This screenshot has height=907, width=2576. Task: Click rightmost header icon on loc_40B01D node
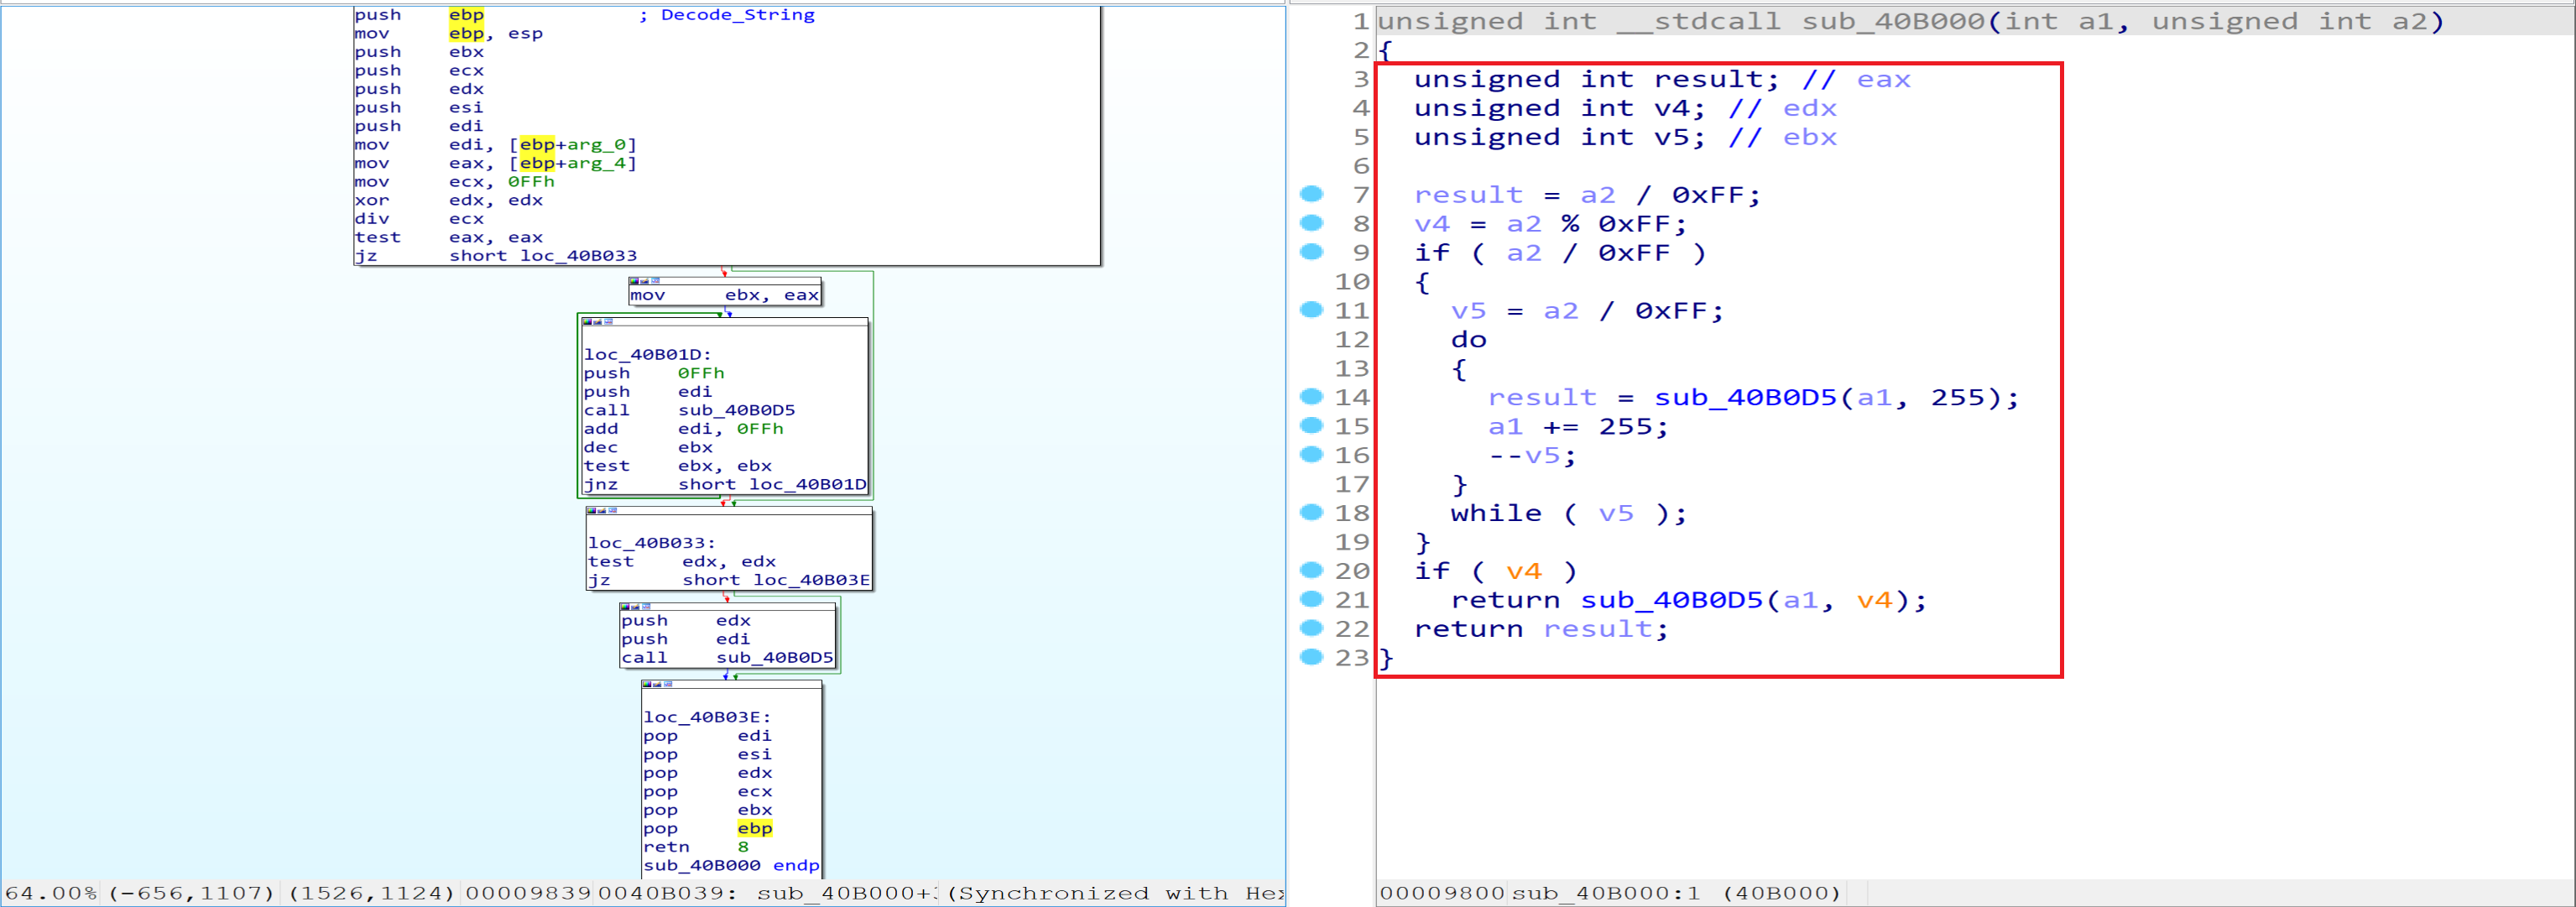coord(608,322)
